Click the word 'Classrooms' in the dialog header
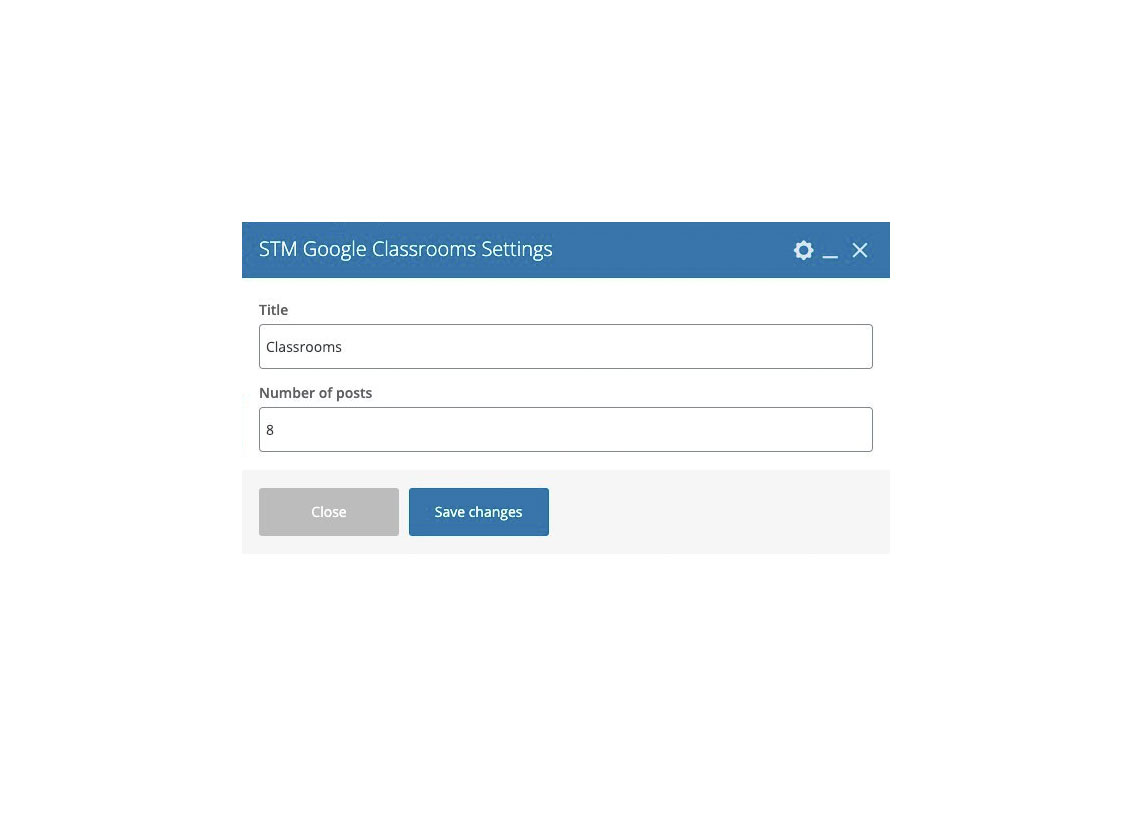The width and height of the screenshot is (1147, 814). [421, 249]
